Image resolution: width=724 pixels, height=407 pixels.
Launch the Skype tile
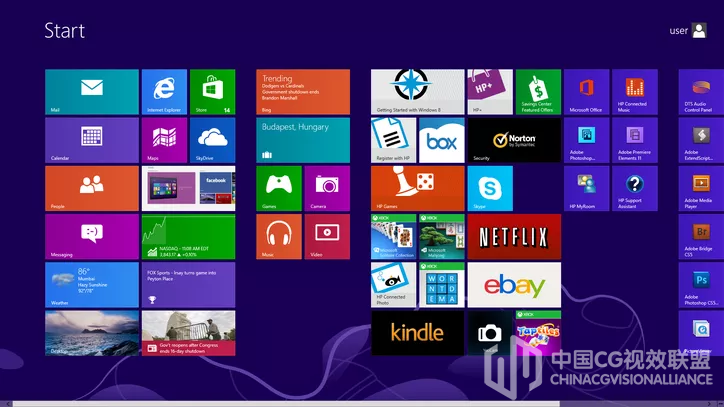pyautogui.click(x=490, y=188)
